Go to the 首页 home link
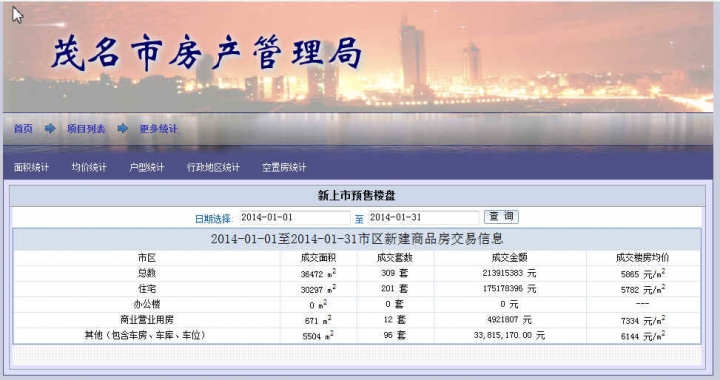This screenshot has height=380, width=720. 23,129
